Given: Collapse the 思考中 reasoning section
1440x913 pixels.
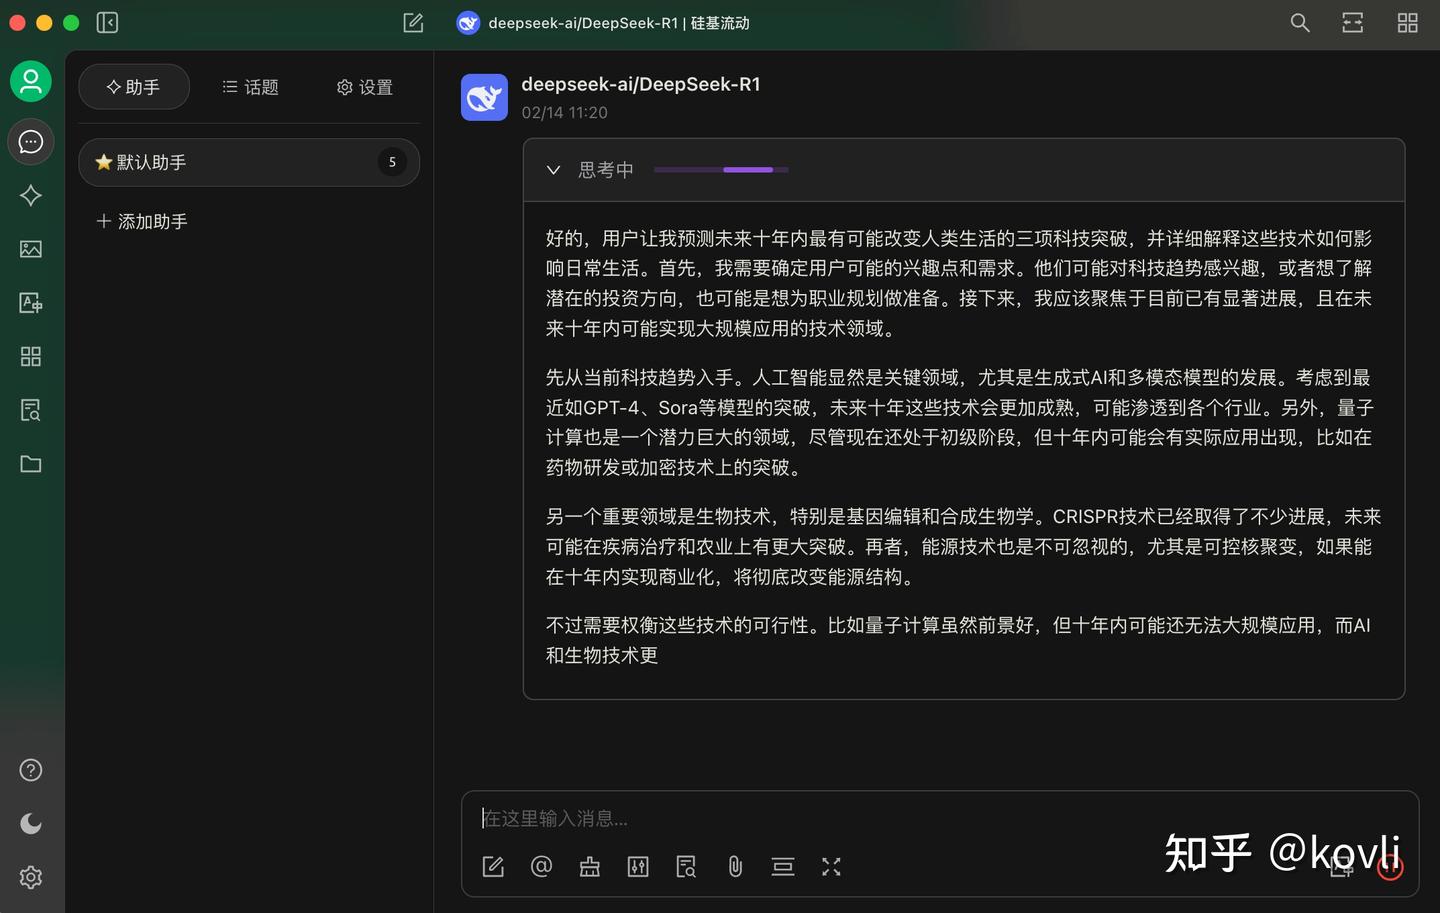Looking at the screenshot, I should (x=553, y=169).
